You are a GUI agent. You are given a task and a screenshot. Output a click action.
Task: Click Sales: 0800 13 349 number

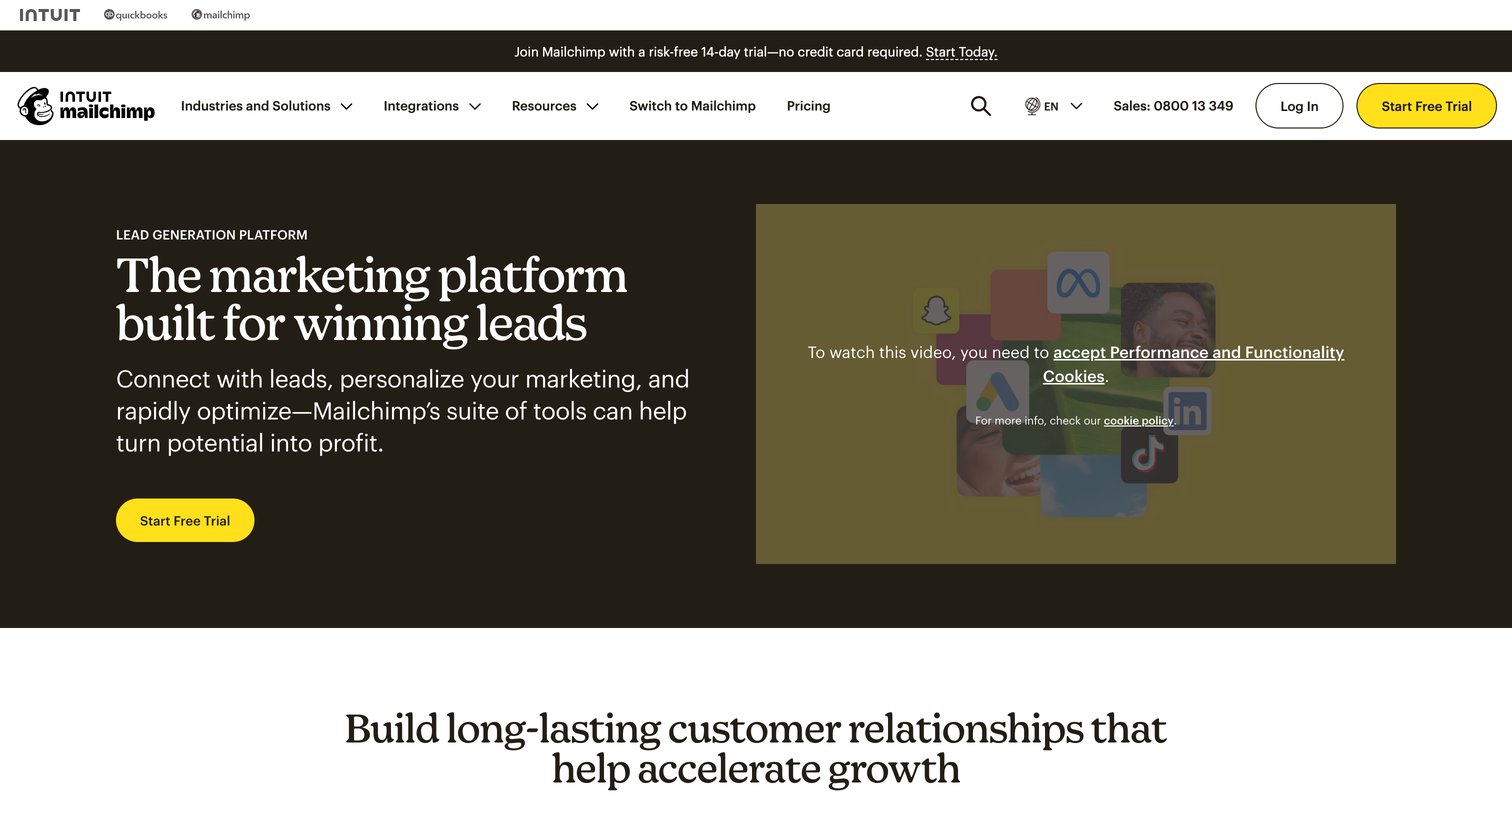[1173, 106]
